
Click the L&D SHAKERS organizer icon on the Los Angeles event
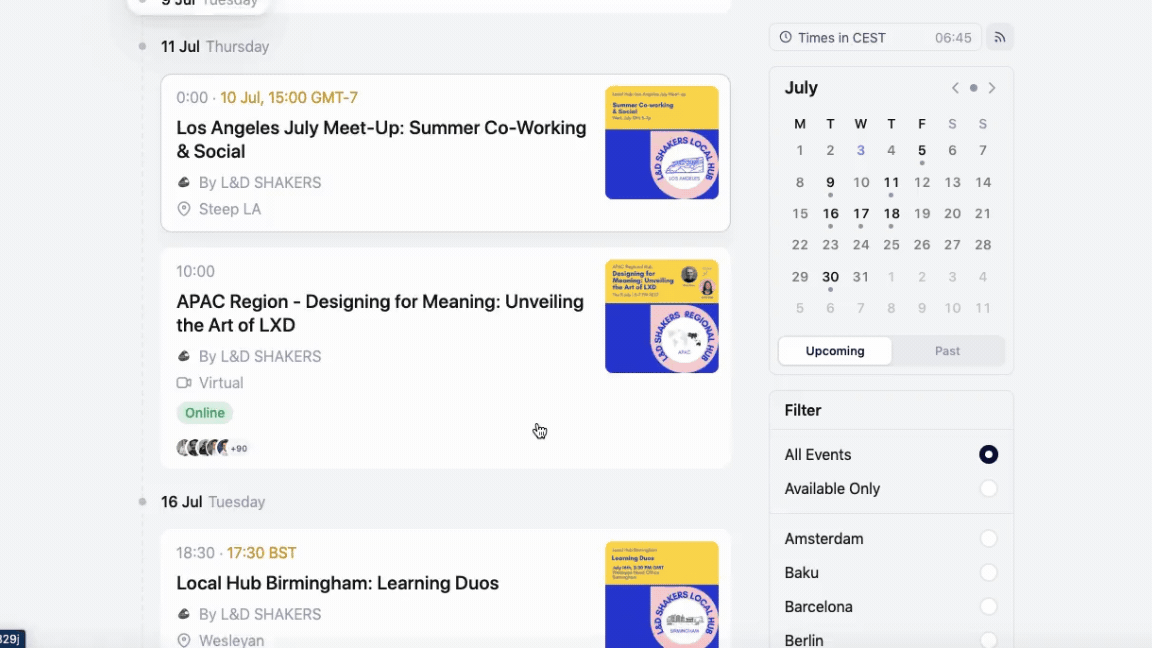point(184,182)
